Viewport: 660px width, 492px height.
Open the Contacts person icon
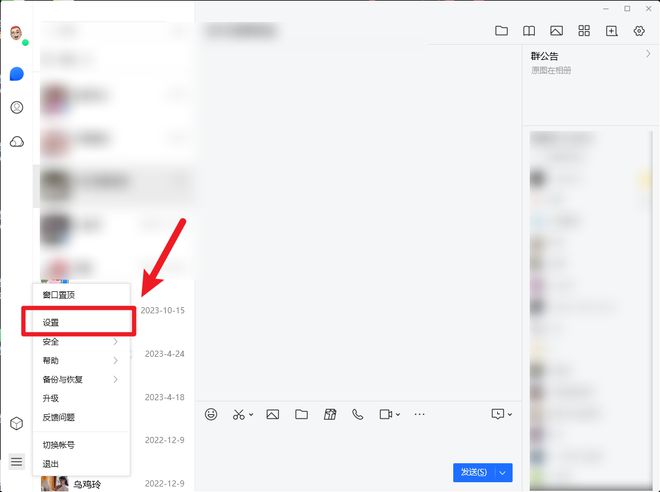point(17,107)
